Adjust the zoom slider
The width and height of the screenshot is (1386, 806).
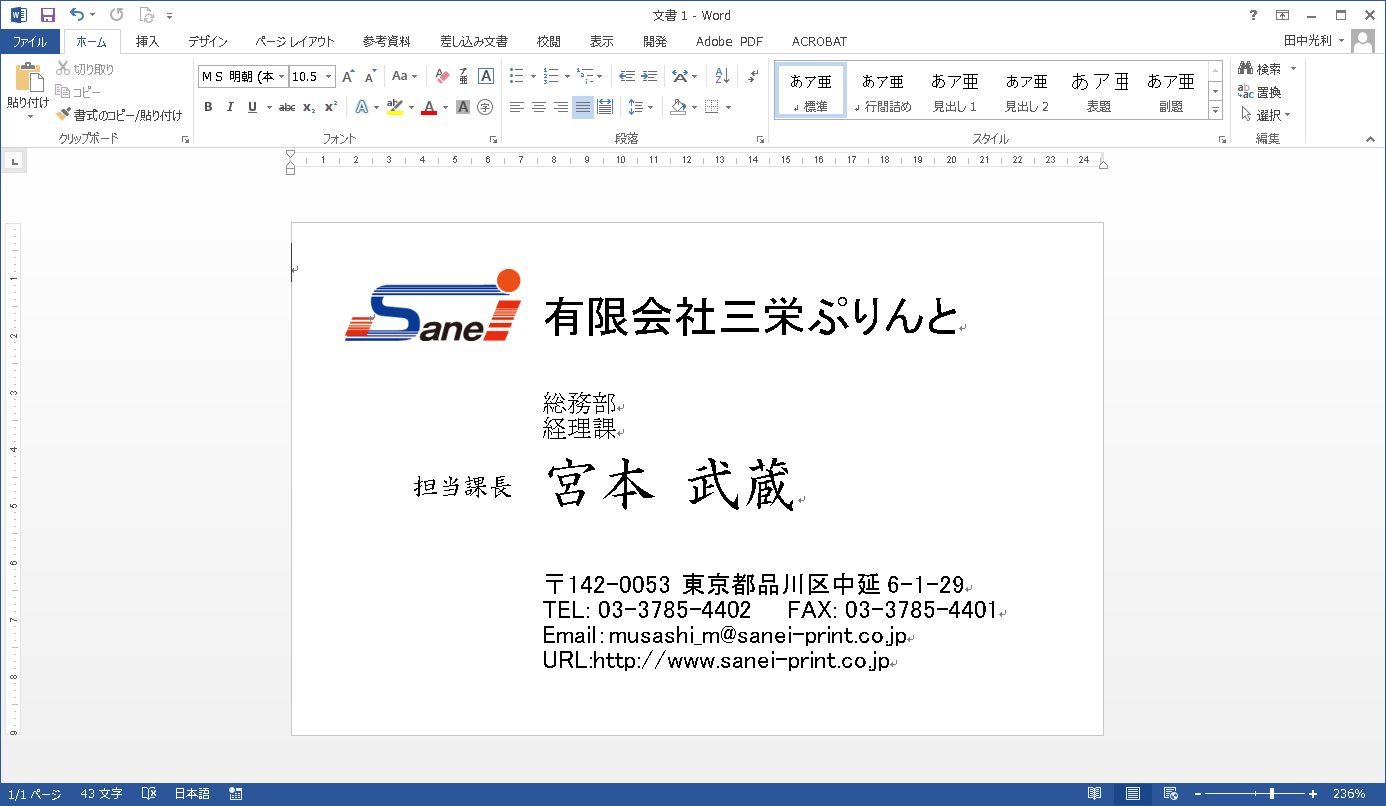click(1271, 793)
